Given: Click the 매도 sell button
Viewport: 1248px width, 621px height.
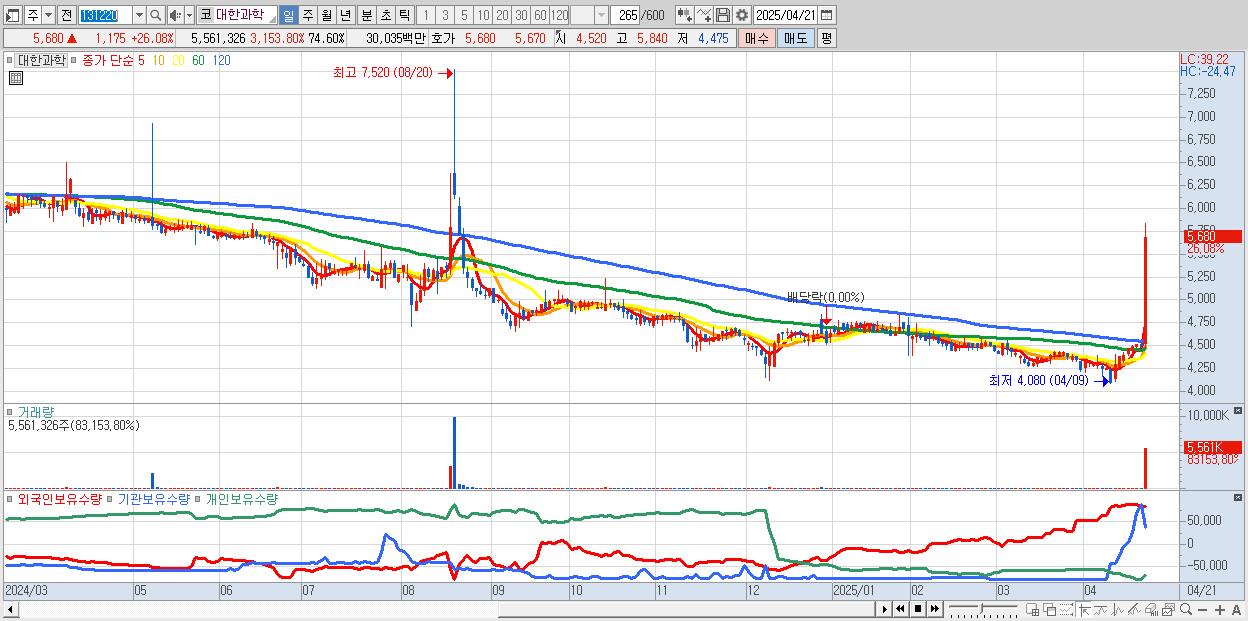Looking at the screenshot, I should 795,38.
